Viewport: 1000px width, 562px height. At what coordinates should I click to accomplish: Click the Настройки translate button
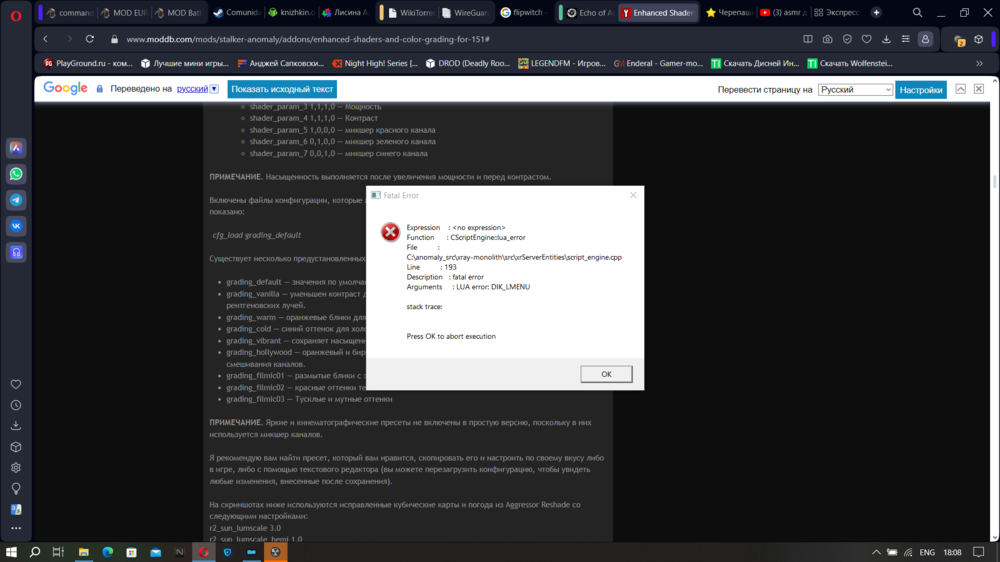tap(921, 90)
